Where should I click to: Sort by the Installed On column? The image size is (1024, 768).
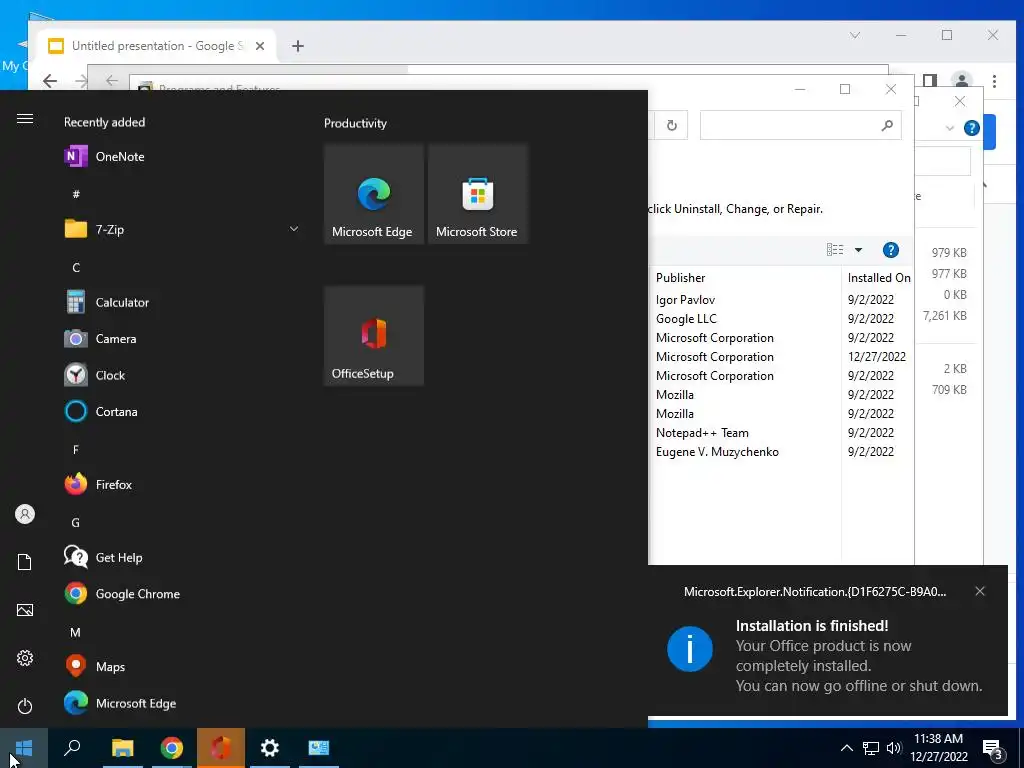pyautogui.click(x=878, y=278)
